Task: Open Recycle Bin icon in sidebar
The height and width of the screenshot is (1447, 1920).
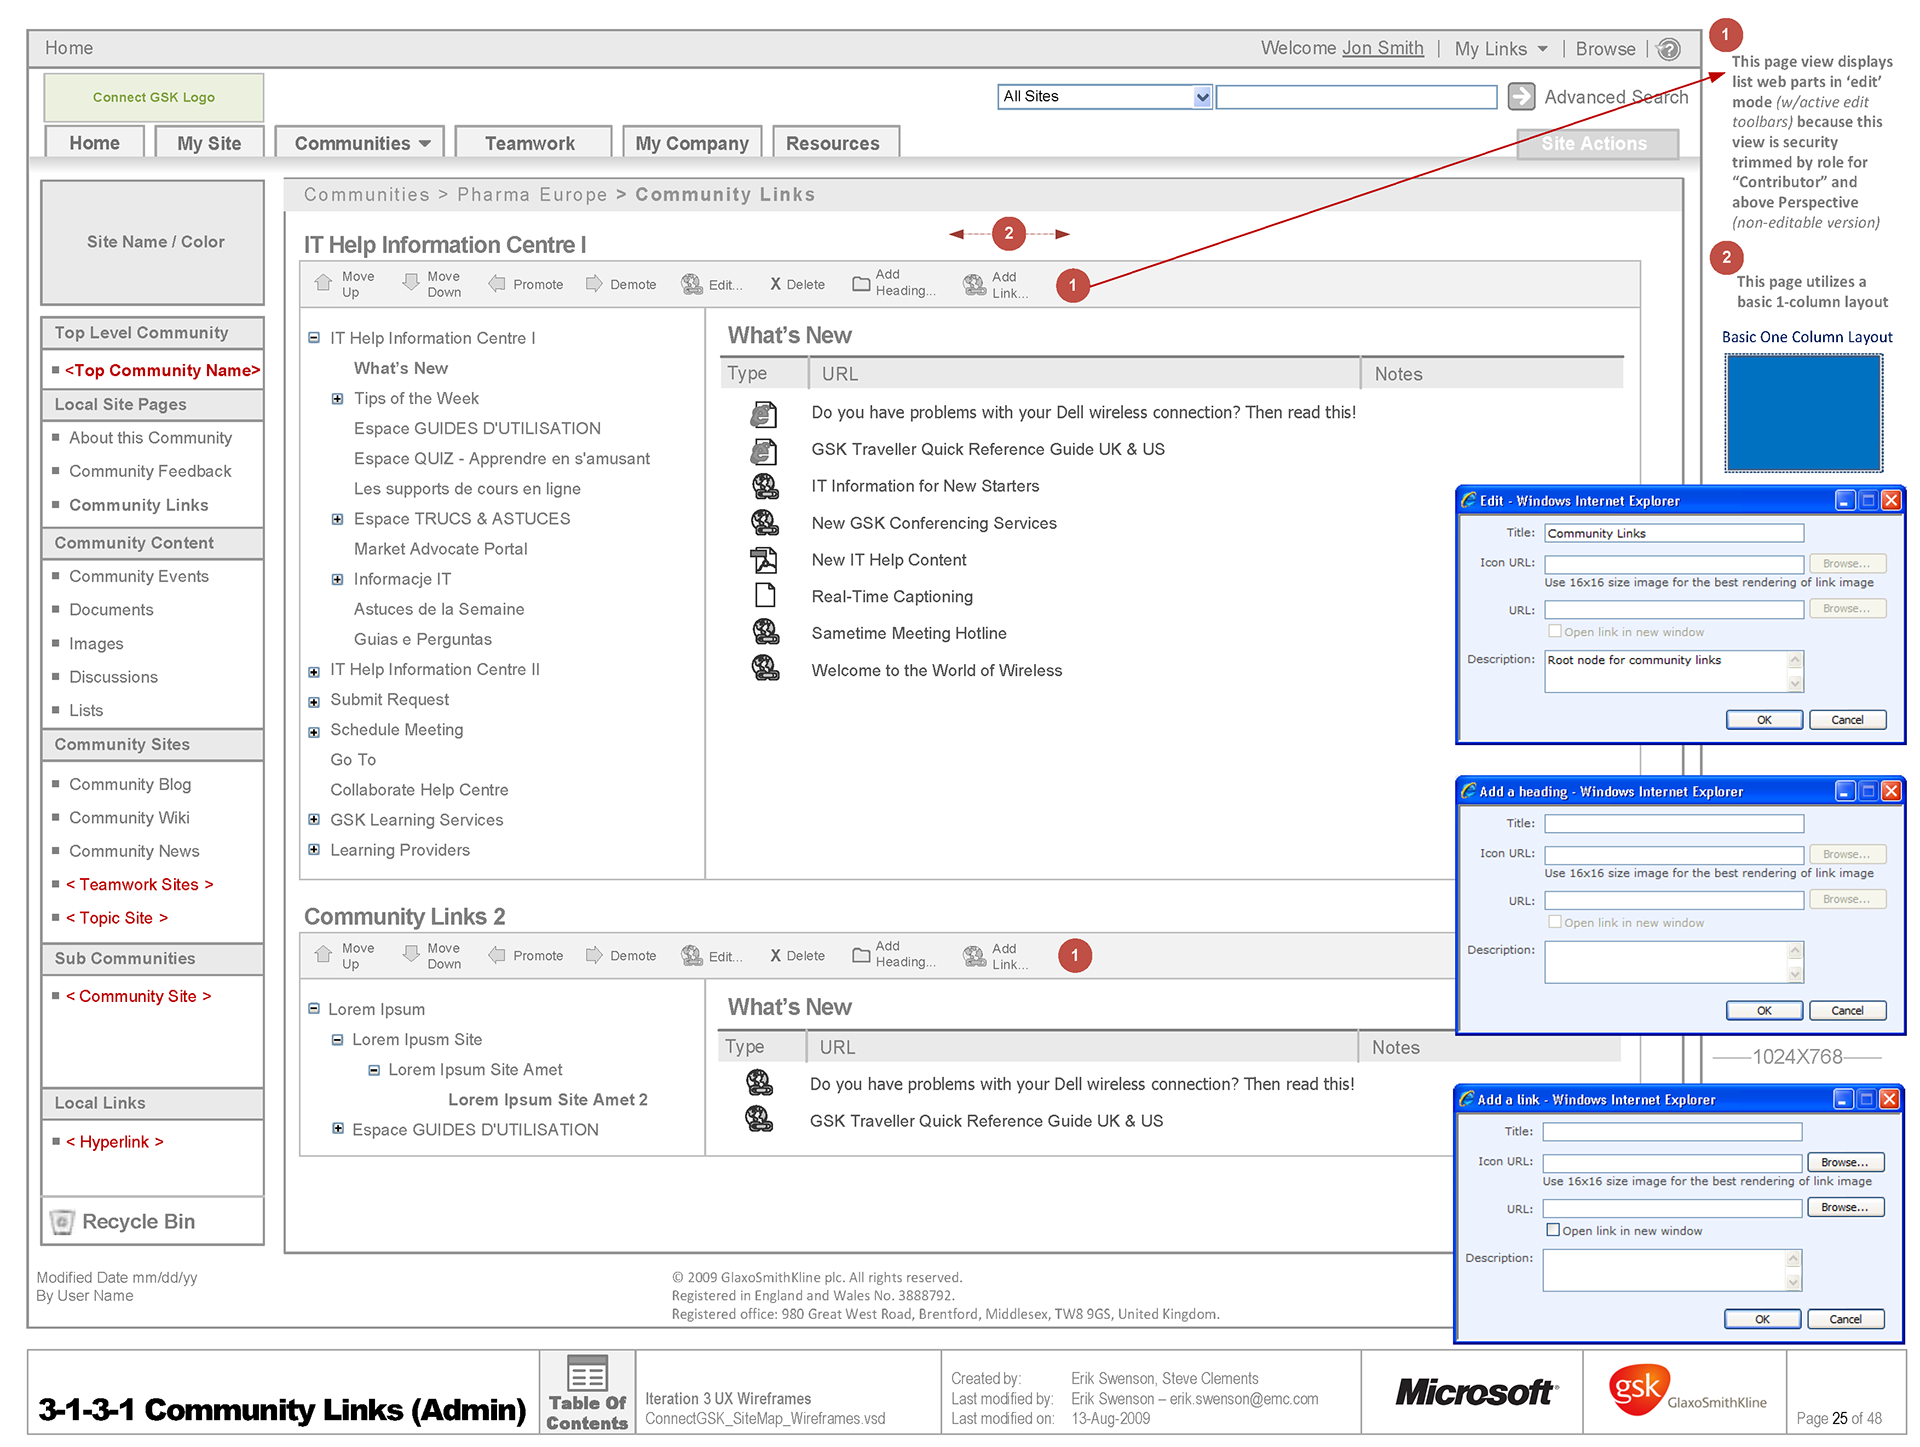Action: coord(62,1221)
